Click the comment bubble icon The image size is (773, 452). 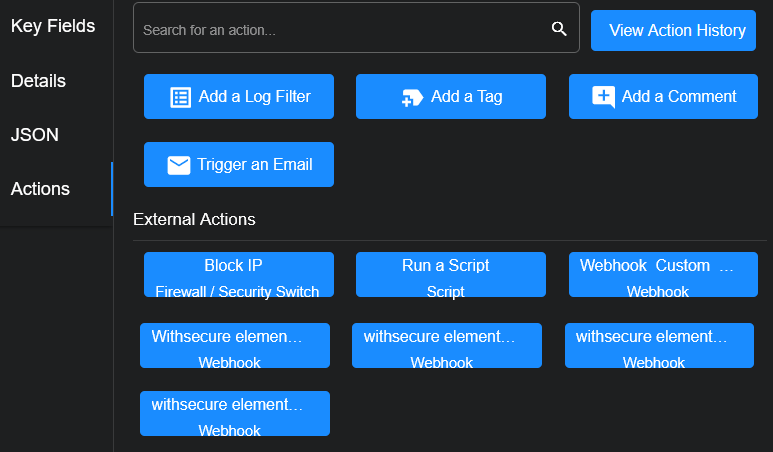pyautogui.click(x=603, y=97)
